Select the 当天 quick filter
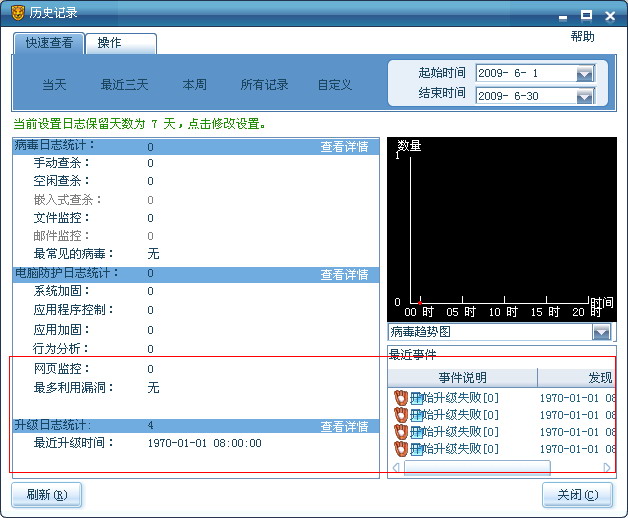The width and height of the screenshot is (628, 518). point(54,85)
